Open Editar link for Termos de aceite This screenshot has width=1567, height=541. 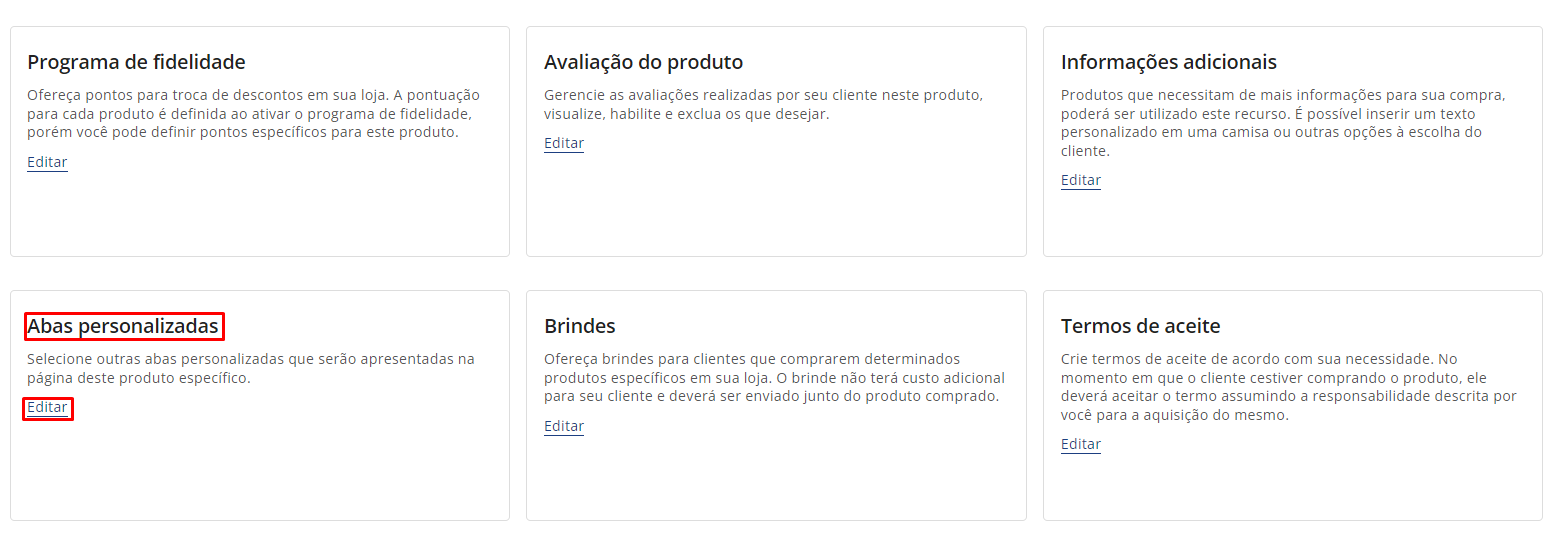[1080, 444]
